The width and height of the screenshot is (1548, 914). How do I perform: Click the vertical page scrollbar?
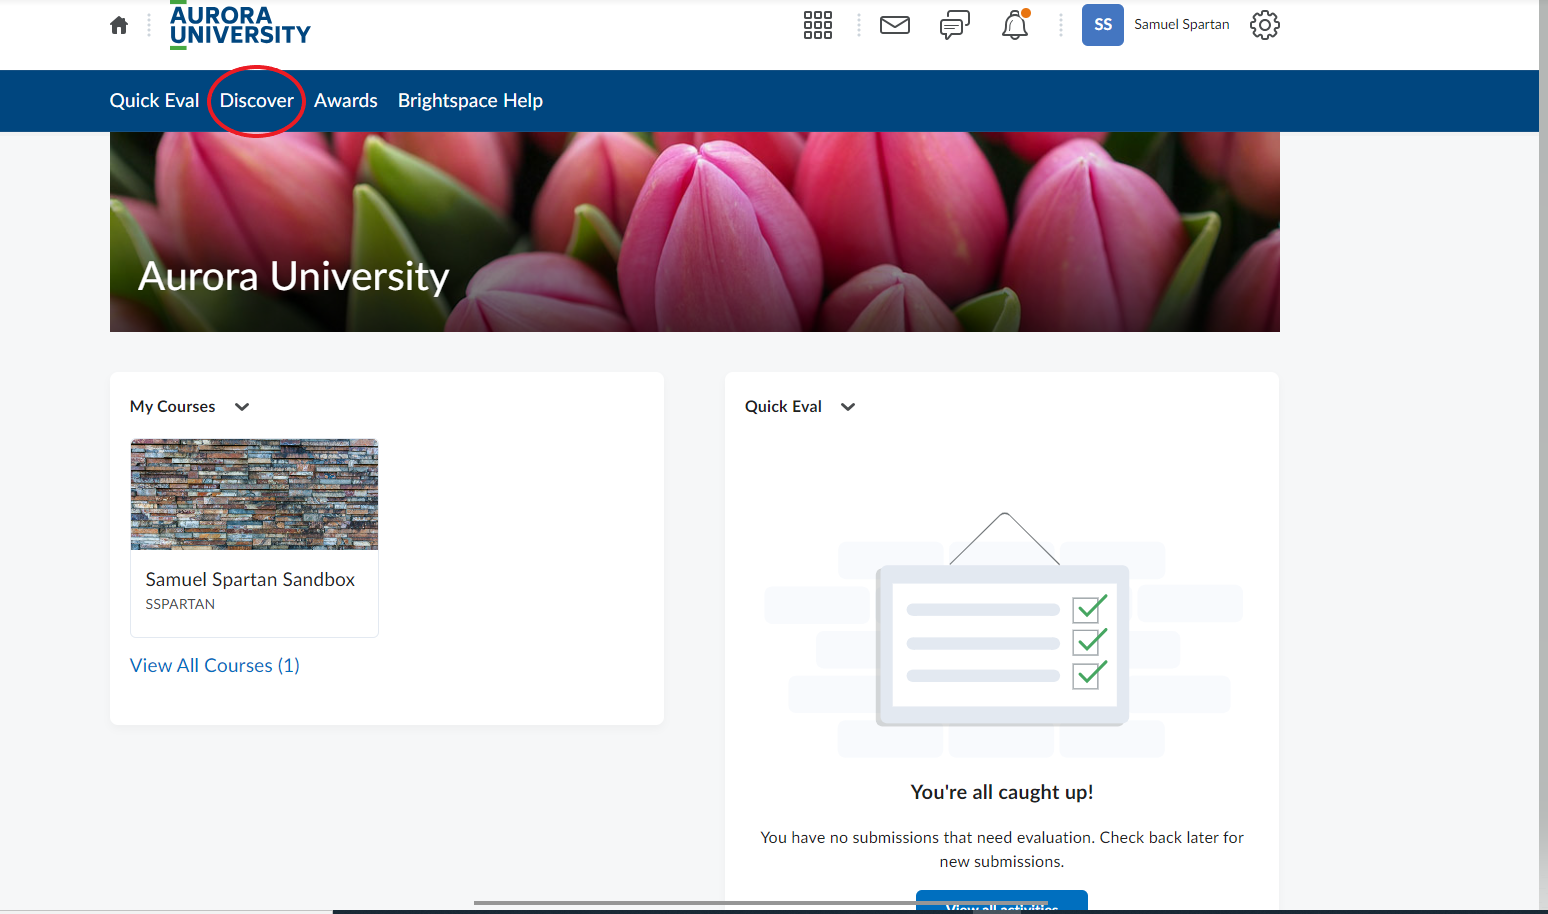[1543, 457]
